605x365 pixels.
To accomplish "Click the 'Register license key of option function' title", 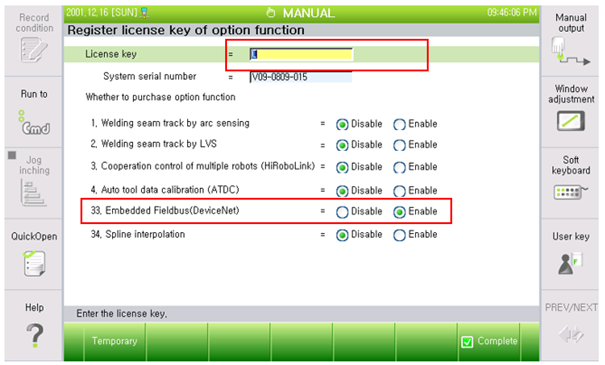I will click(186, 30).
